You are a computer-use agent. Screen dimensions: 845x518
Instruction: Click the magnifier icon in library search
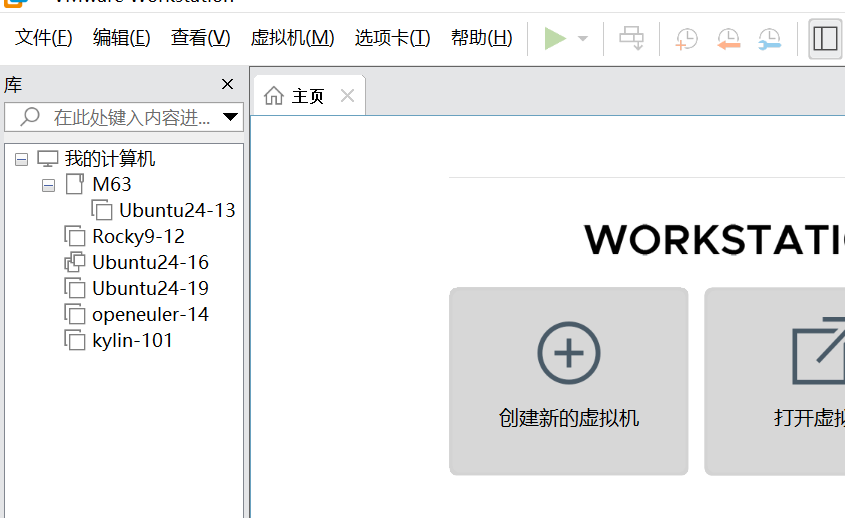[30, 116]
